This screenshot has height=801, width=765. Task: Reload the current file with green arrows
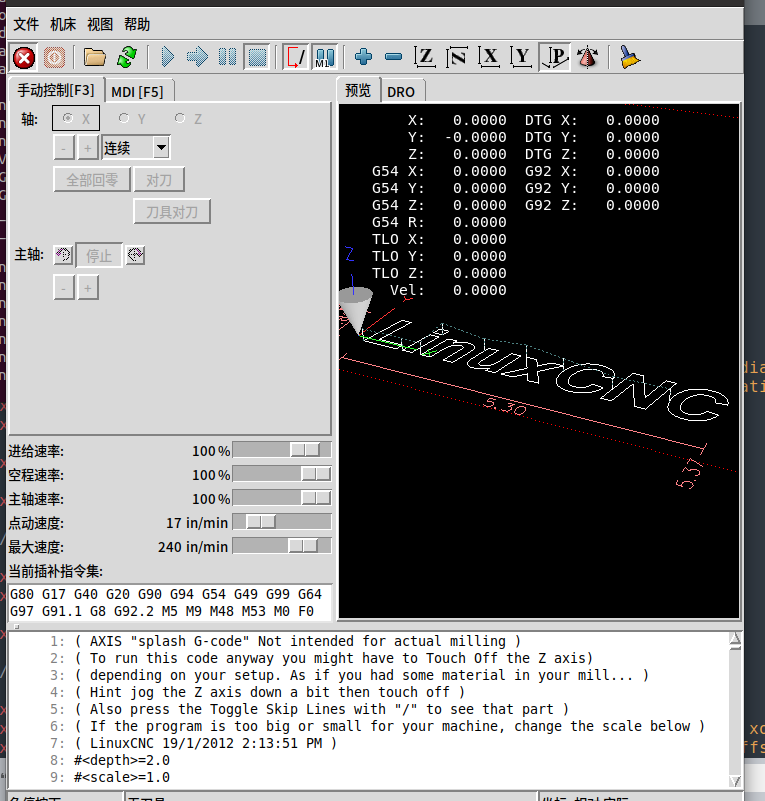(127, 57)
